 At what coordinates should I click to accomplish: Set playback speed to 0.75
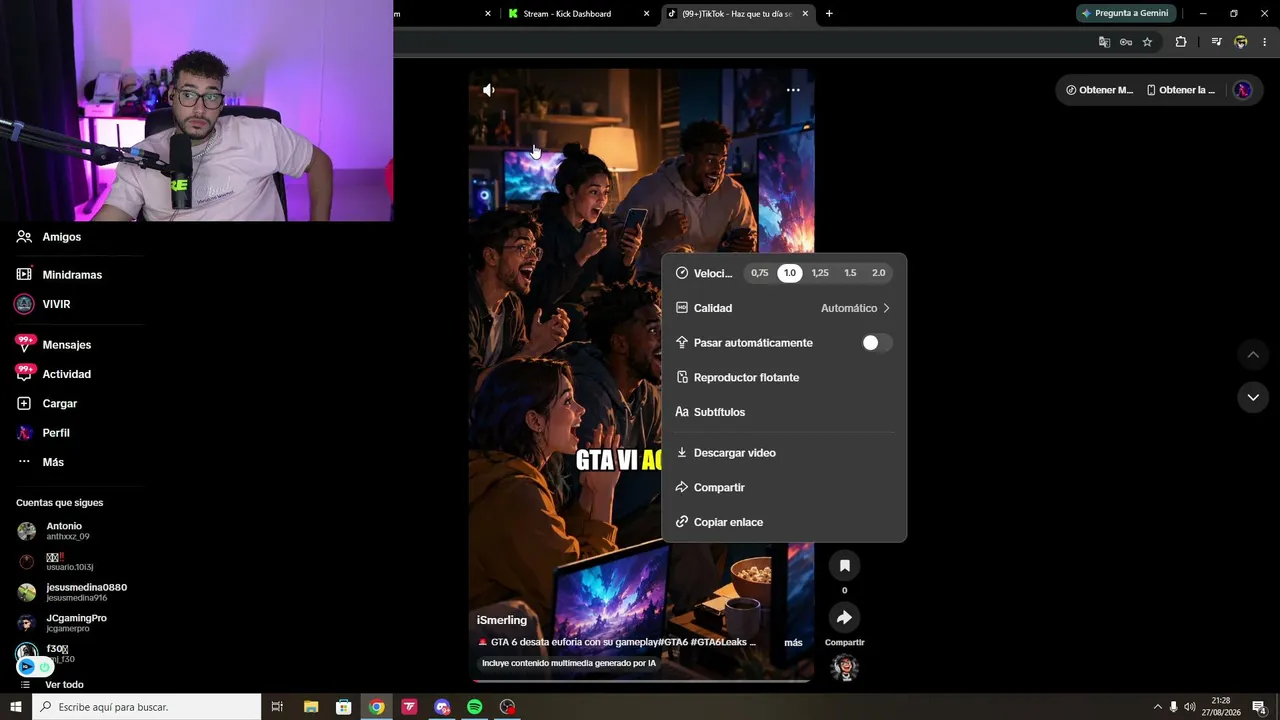point(760,273)
